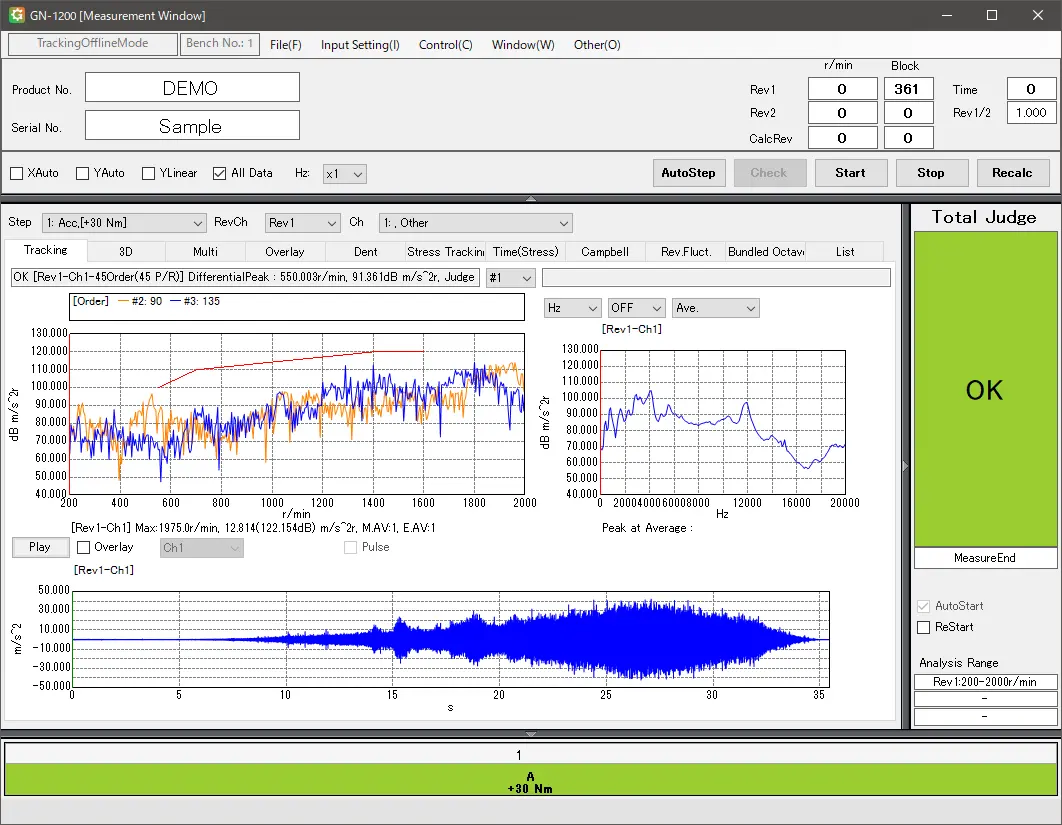This screenshot has width=1062, height=825.
Task: Open the Hz multiplier x1 dropdown
Action: point(345,174)
